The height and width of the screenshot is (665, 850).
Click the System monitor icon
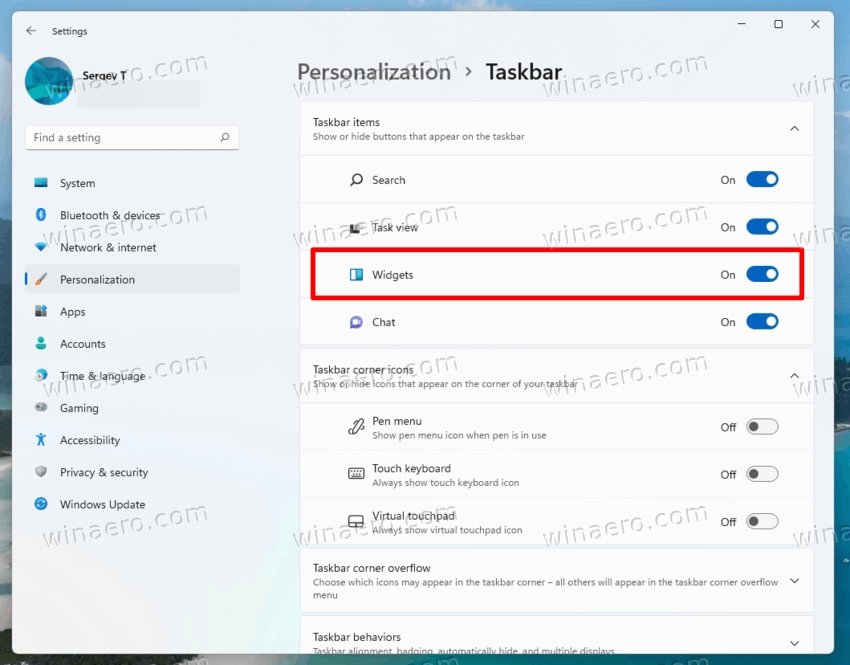point(41,183)
